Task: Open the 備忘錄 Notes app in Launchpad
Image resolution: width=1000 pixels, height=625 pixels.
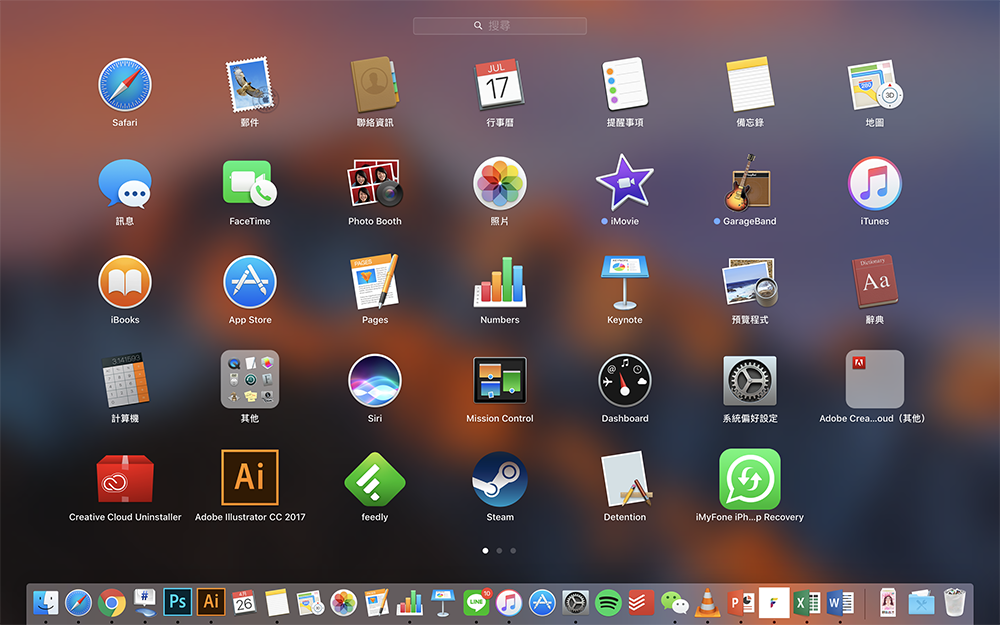Action: pos(750,85)
